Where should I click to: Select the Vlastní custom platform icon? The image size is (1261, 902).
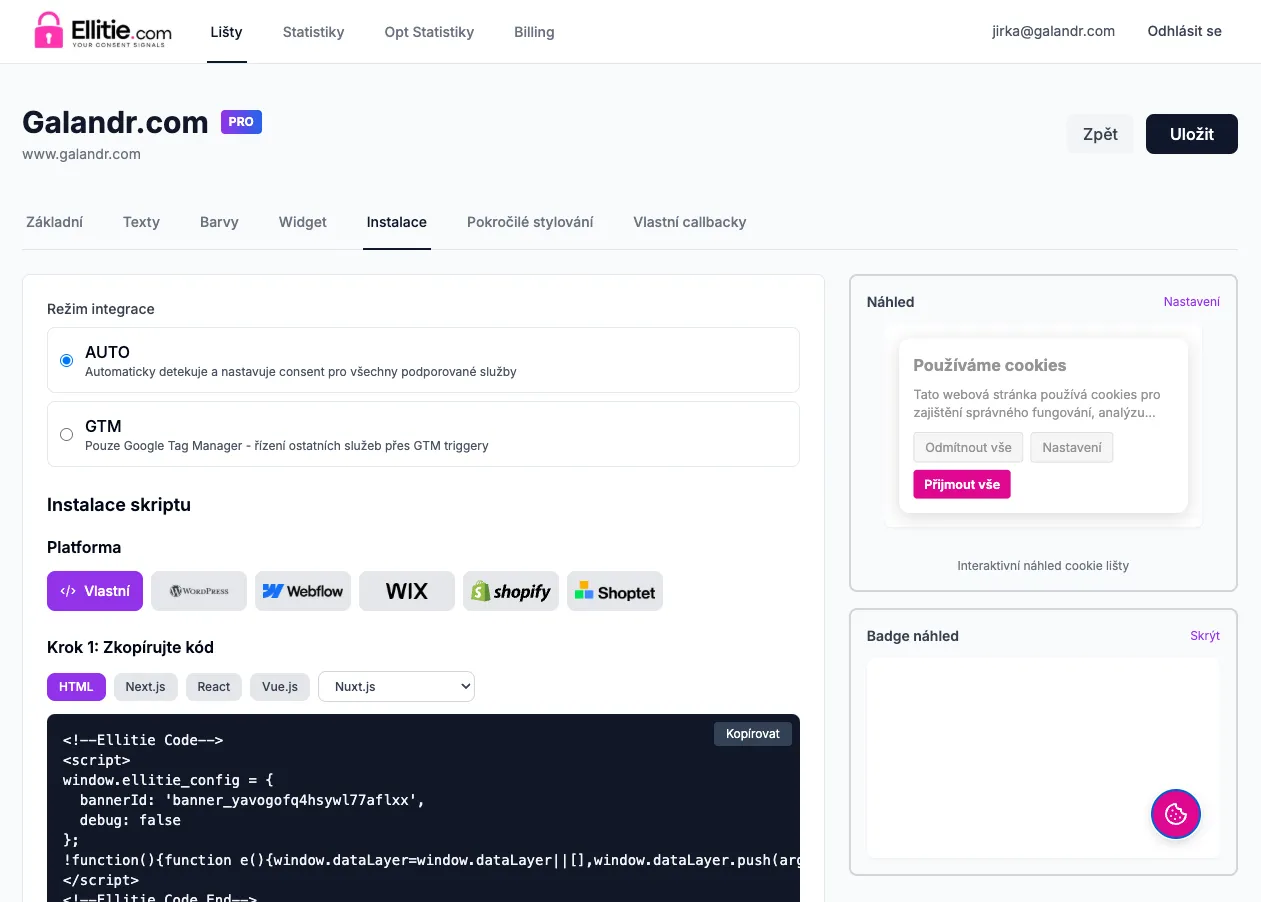[94, 591]
